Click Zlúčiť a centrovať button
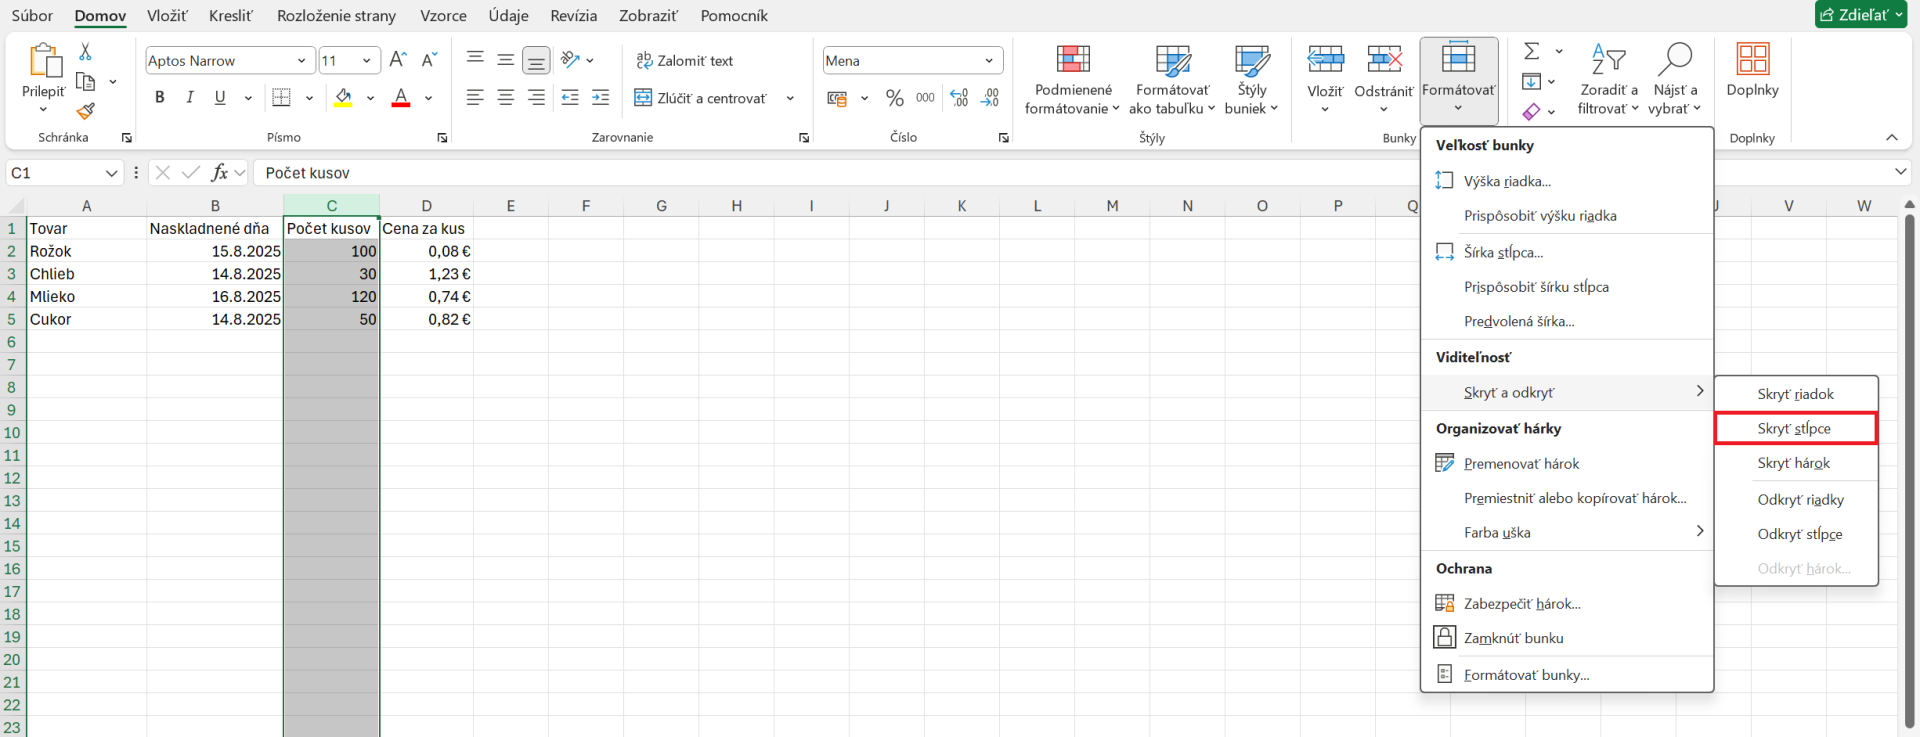The width and height of the screenshot is (1920, 737). (701, 98)
